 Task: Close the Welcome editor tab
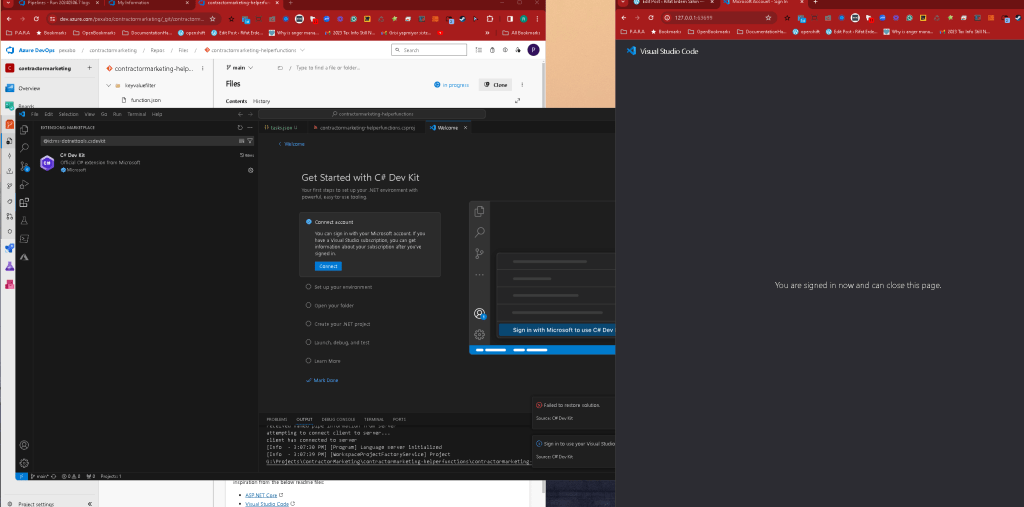click(465, 127)
